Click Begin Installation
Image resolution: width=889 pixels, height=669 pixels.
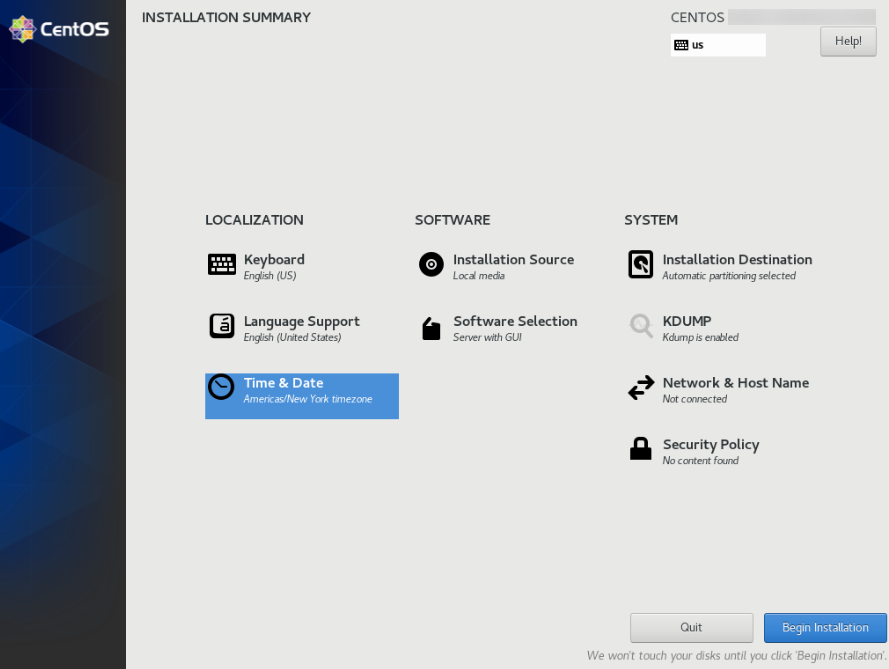825,628
